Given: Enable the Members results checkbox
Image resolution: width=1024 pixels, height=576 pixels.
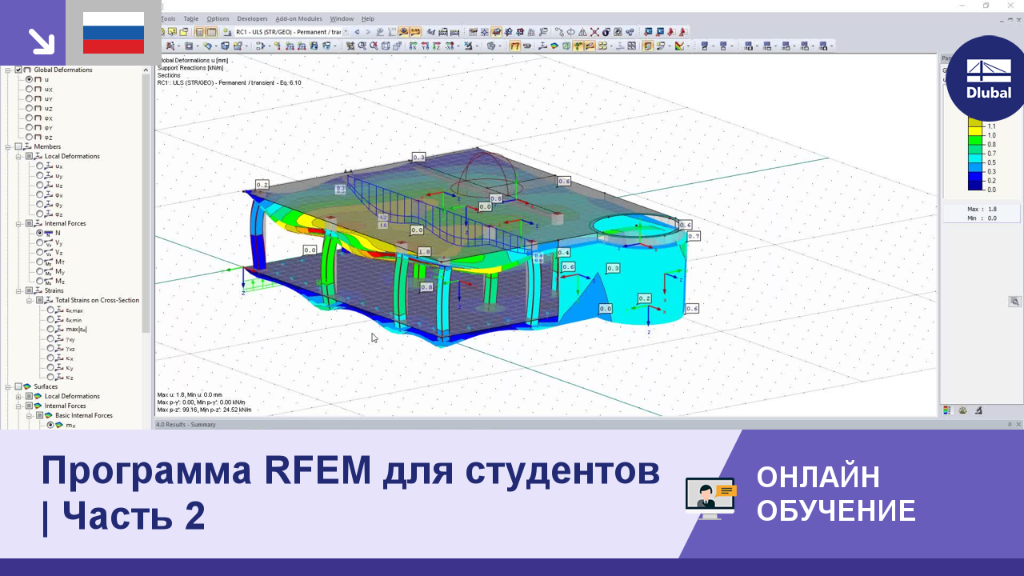Looking at the screenshot, I should pyautogui.click(x=18, y=147).
